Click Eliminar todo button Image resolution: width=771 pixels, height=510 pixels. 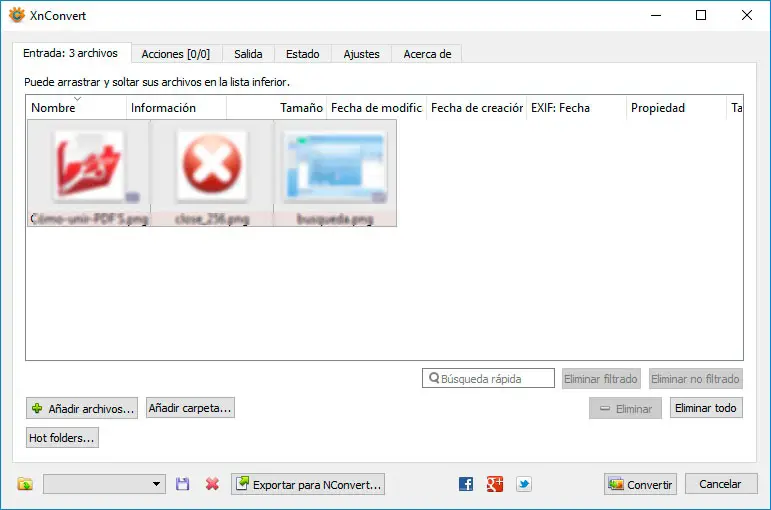coord(706,408)
